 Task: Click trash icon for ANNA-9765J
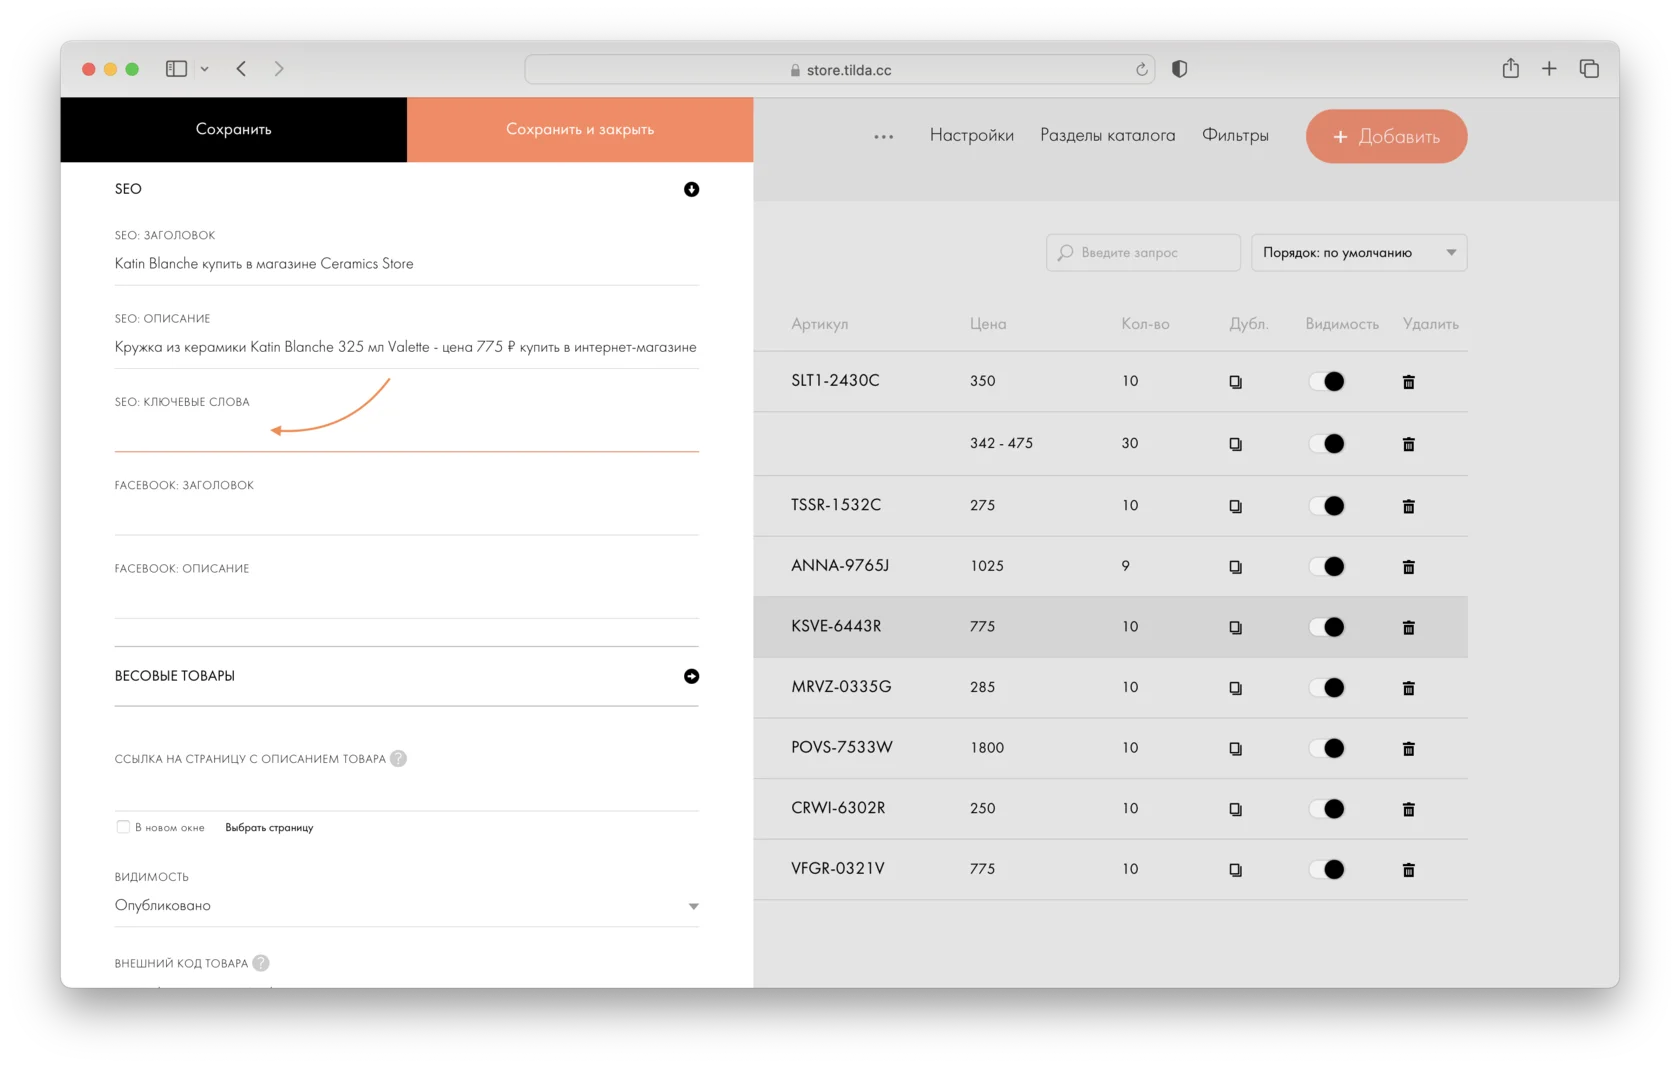point(1408,567)
